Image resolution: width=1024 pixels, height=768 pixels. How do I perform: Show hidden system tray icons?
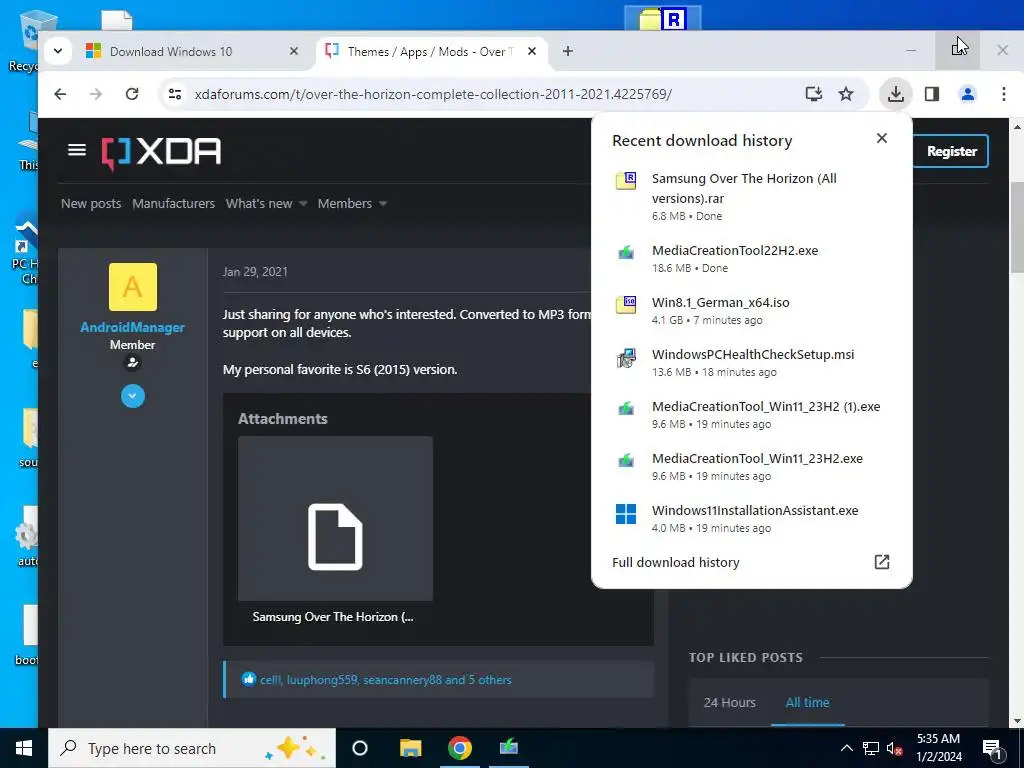[x=846, y=748]
